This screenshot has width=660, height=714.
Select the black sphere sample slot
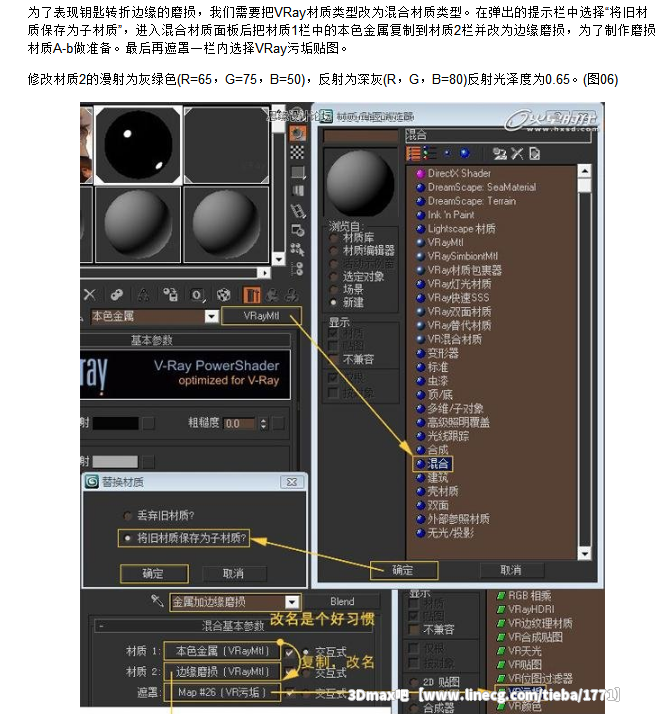[x=138, y=144]
